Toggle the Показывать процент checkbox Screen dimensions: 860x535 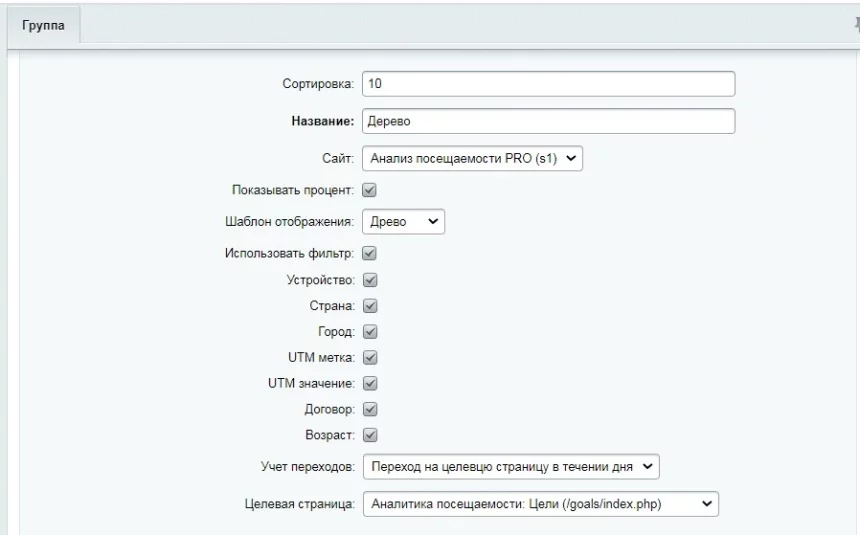pos(369,190)
